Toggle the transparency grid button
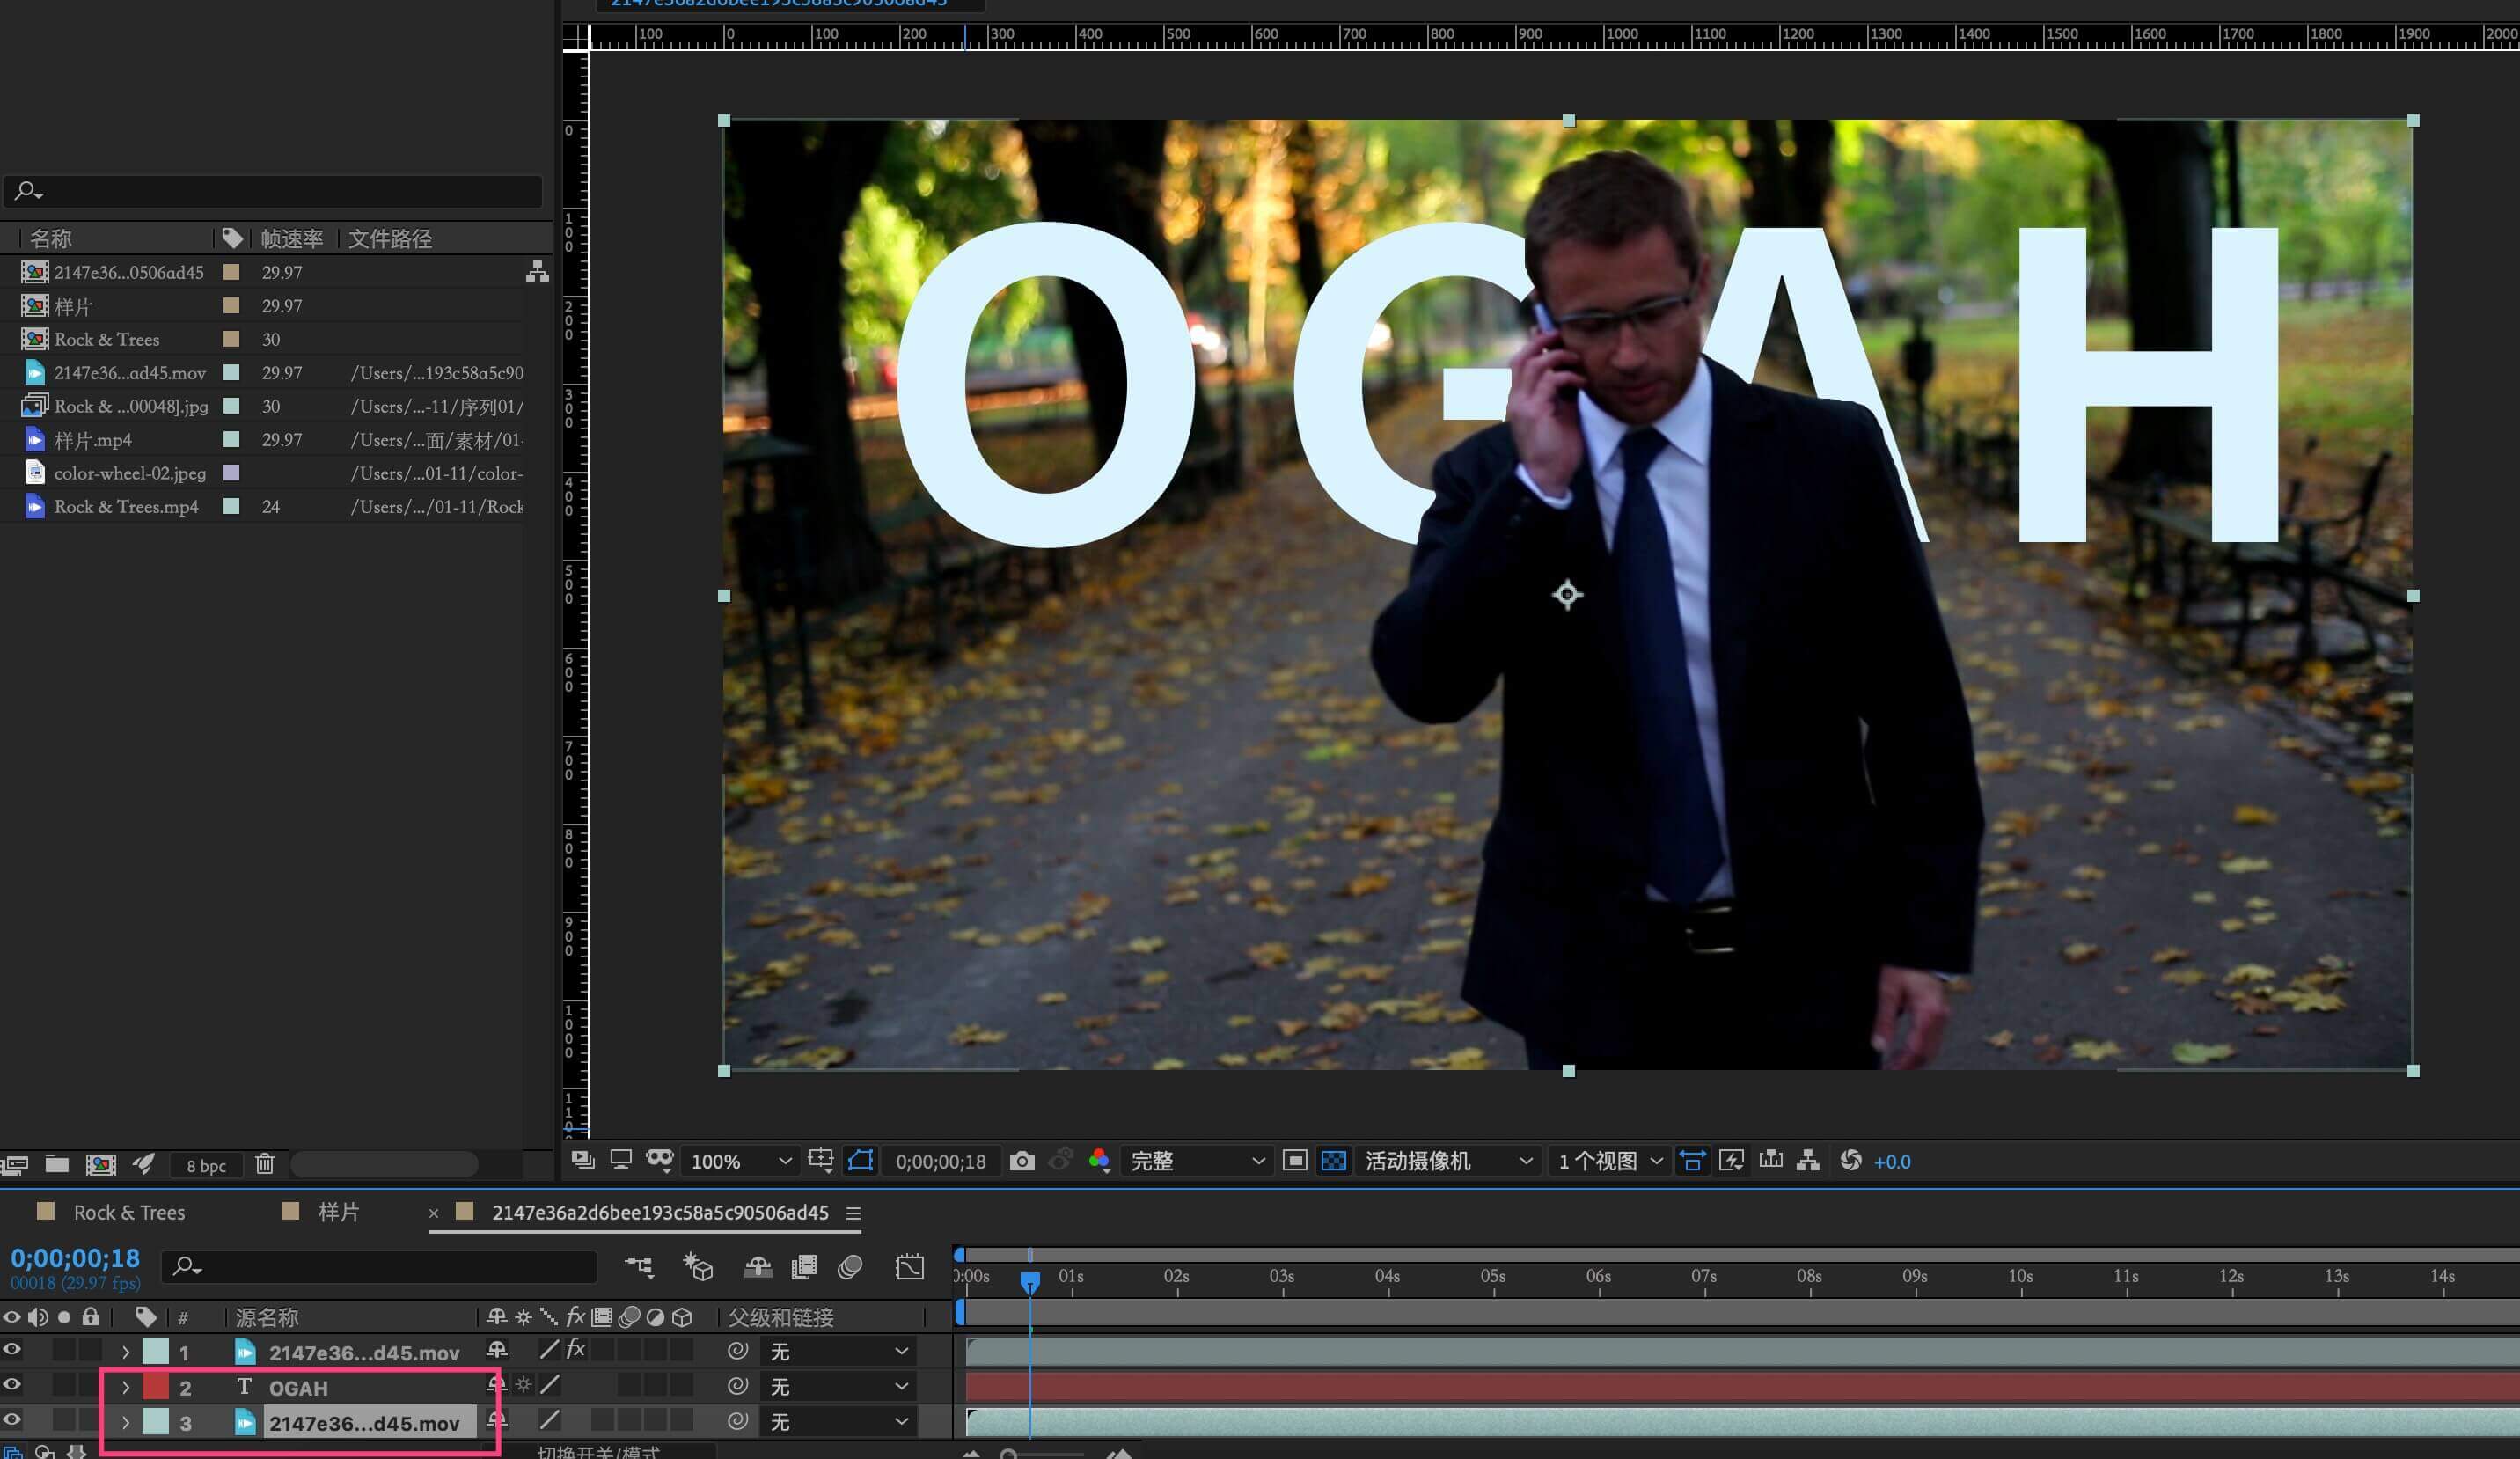The image size is (2520, 1459). click(1333, 1161)
